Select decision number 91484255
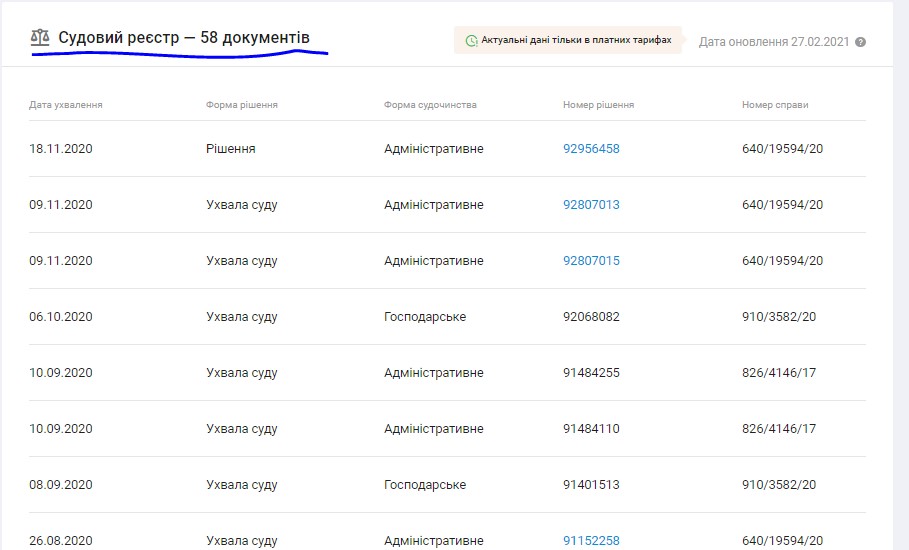The image size is (909, 550). (591, 373)
